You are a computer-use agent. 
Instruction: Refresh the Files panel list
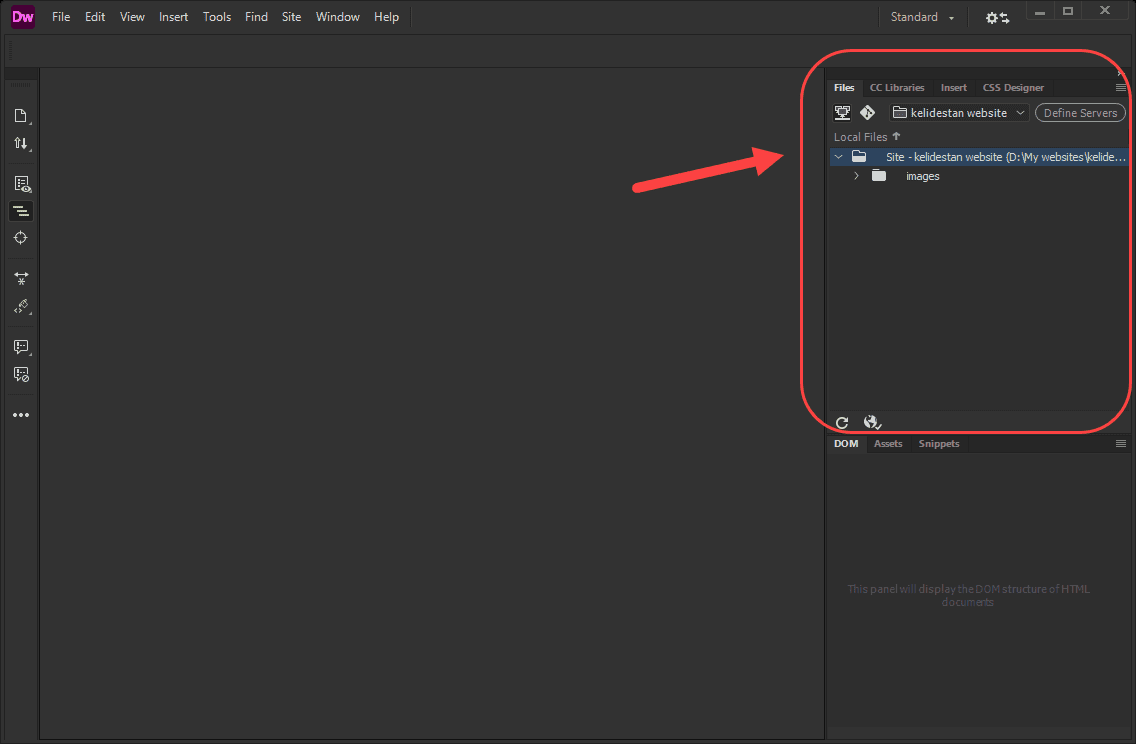(842, 422)
